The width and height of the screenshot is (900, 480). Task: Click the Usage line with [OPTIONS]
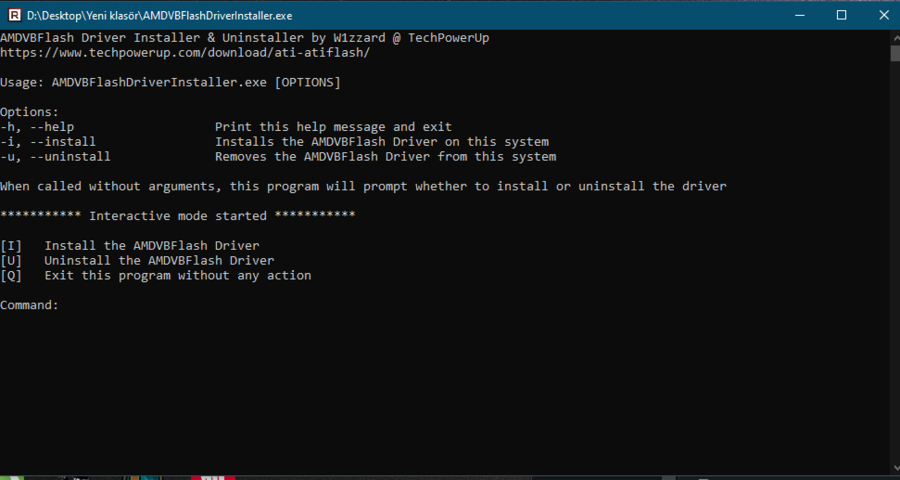coord(170,82)
